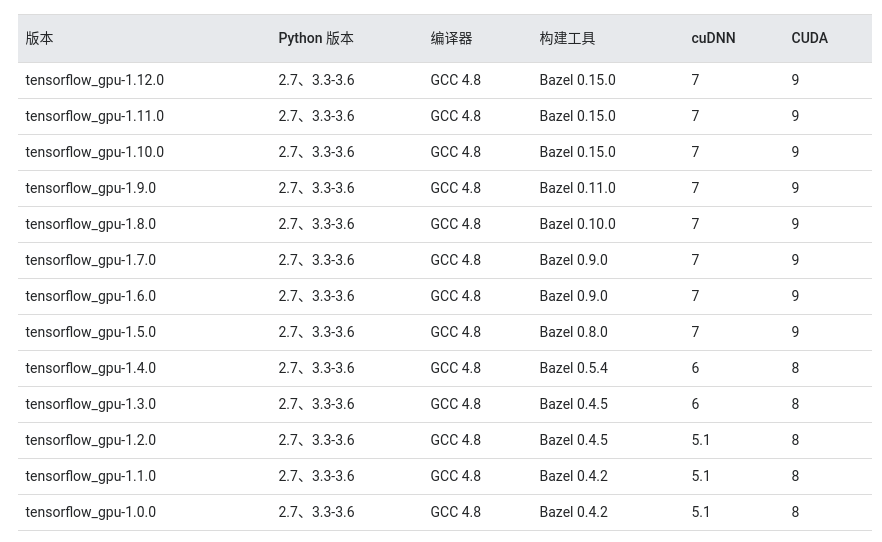Image resolution: width=882 pixels, height=542 pixels.
Task: Click Bazel 0.10.0 build tool cell
Action: click(577, 224)
